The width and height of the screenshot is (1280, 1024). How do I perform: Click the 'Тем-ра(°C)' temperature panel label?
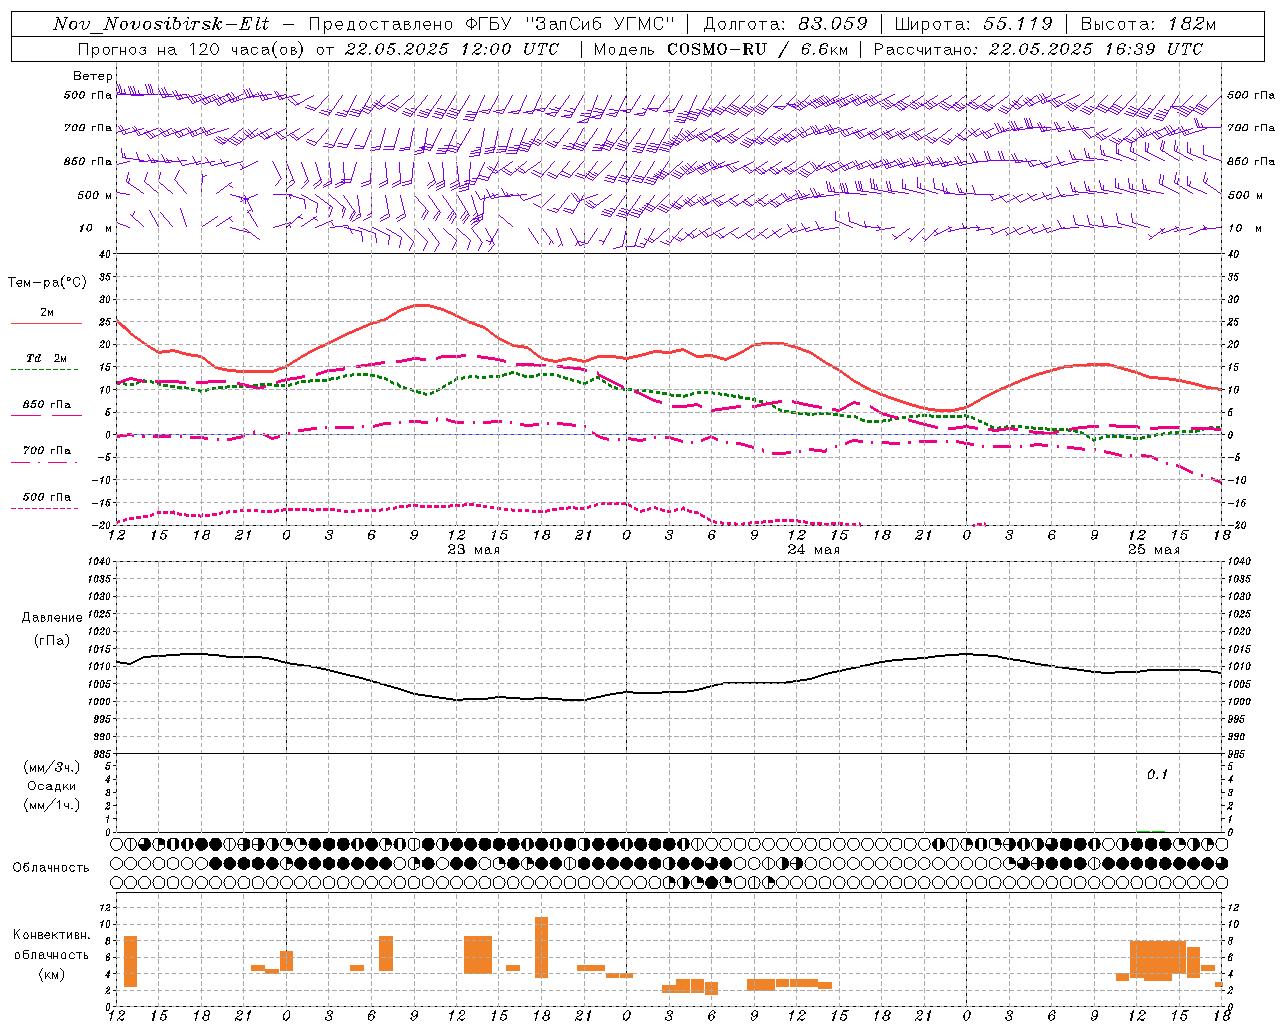(x=48, y=283)
